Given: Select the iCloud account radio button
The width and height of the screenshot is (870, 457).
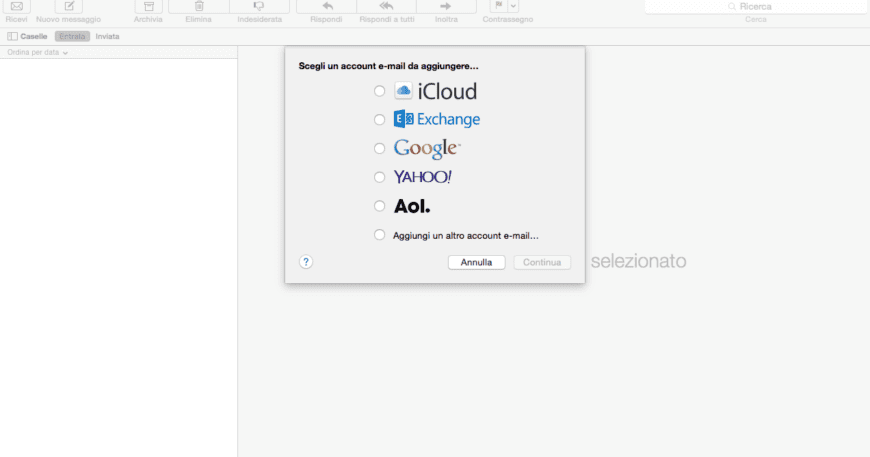Looking at the screenshot, I should [380, 91].
